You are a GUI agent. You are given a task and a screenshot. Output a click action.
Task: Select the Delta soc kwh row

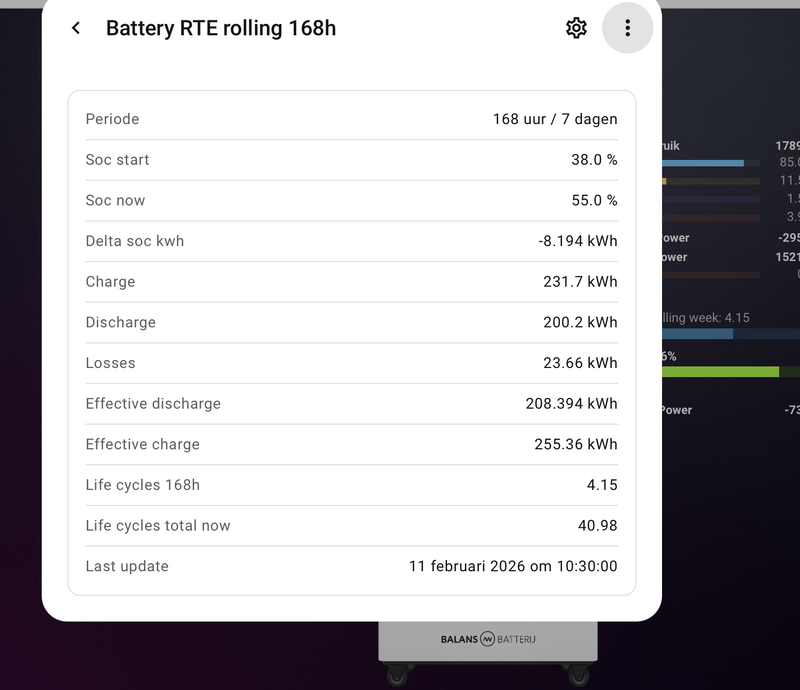coord(351,241)
